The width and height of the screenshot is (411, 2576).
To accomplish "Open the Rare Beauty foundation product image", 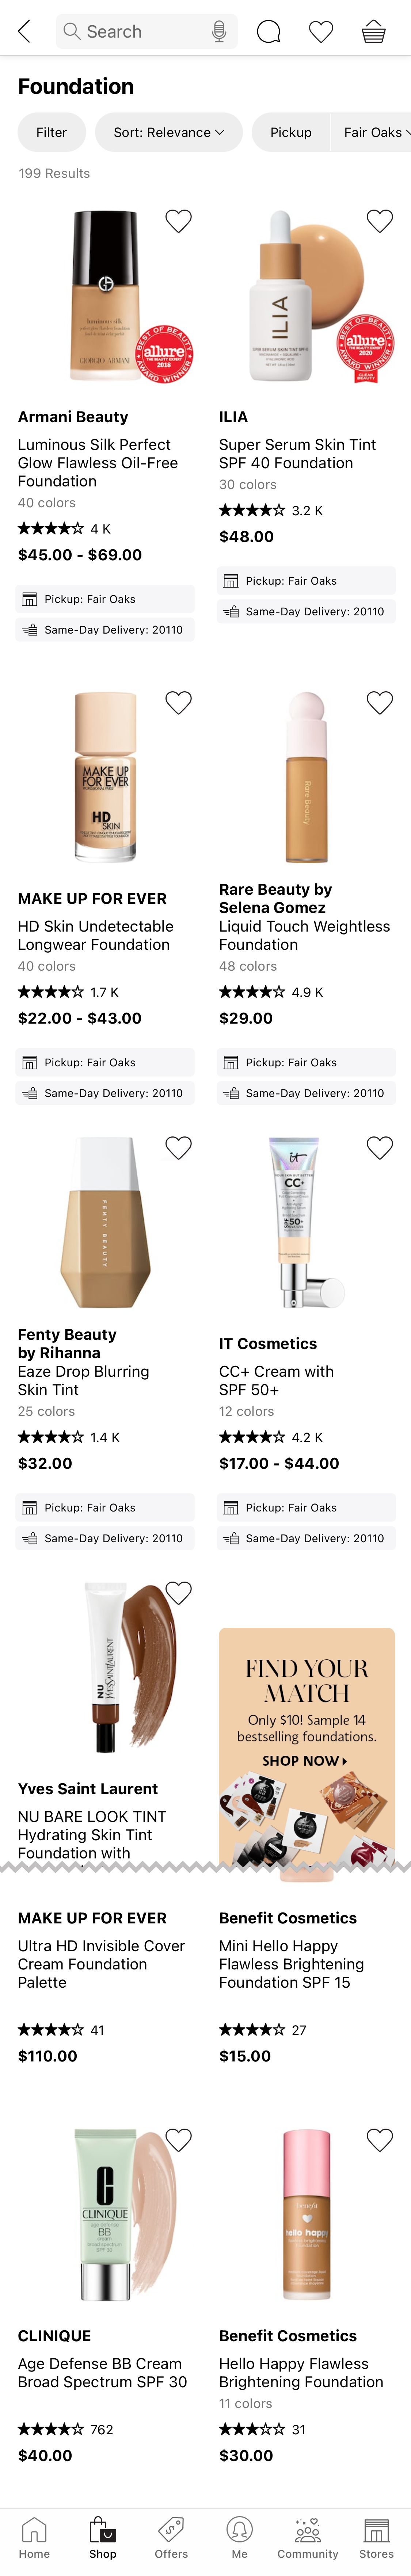I will pyautogui.click(x=306, y=778).
